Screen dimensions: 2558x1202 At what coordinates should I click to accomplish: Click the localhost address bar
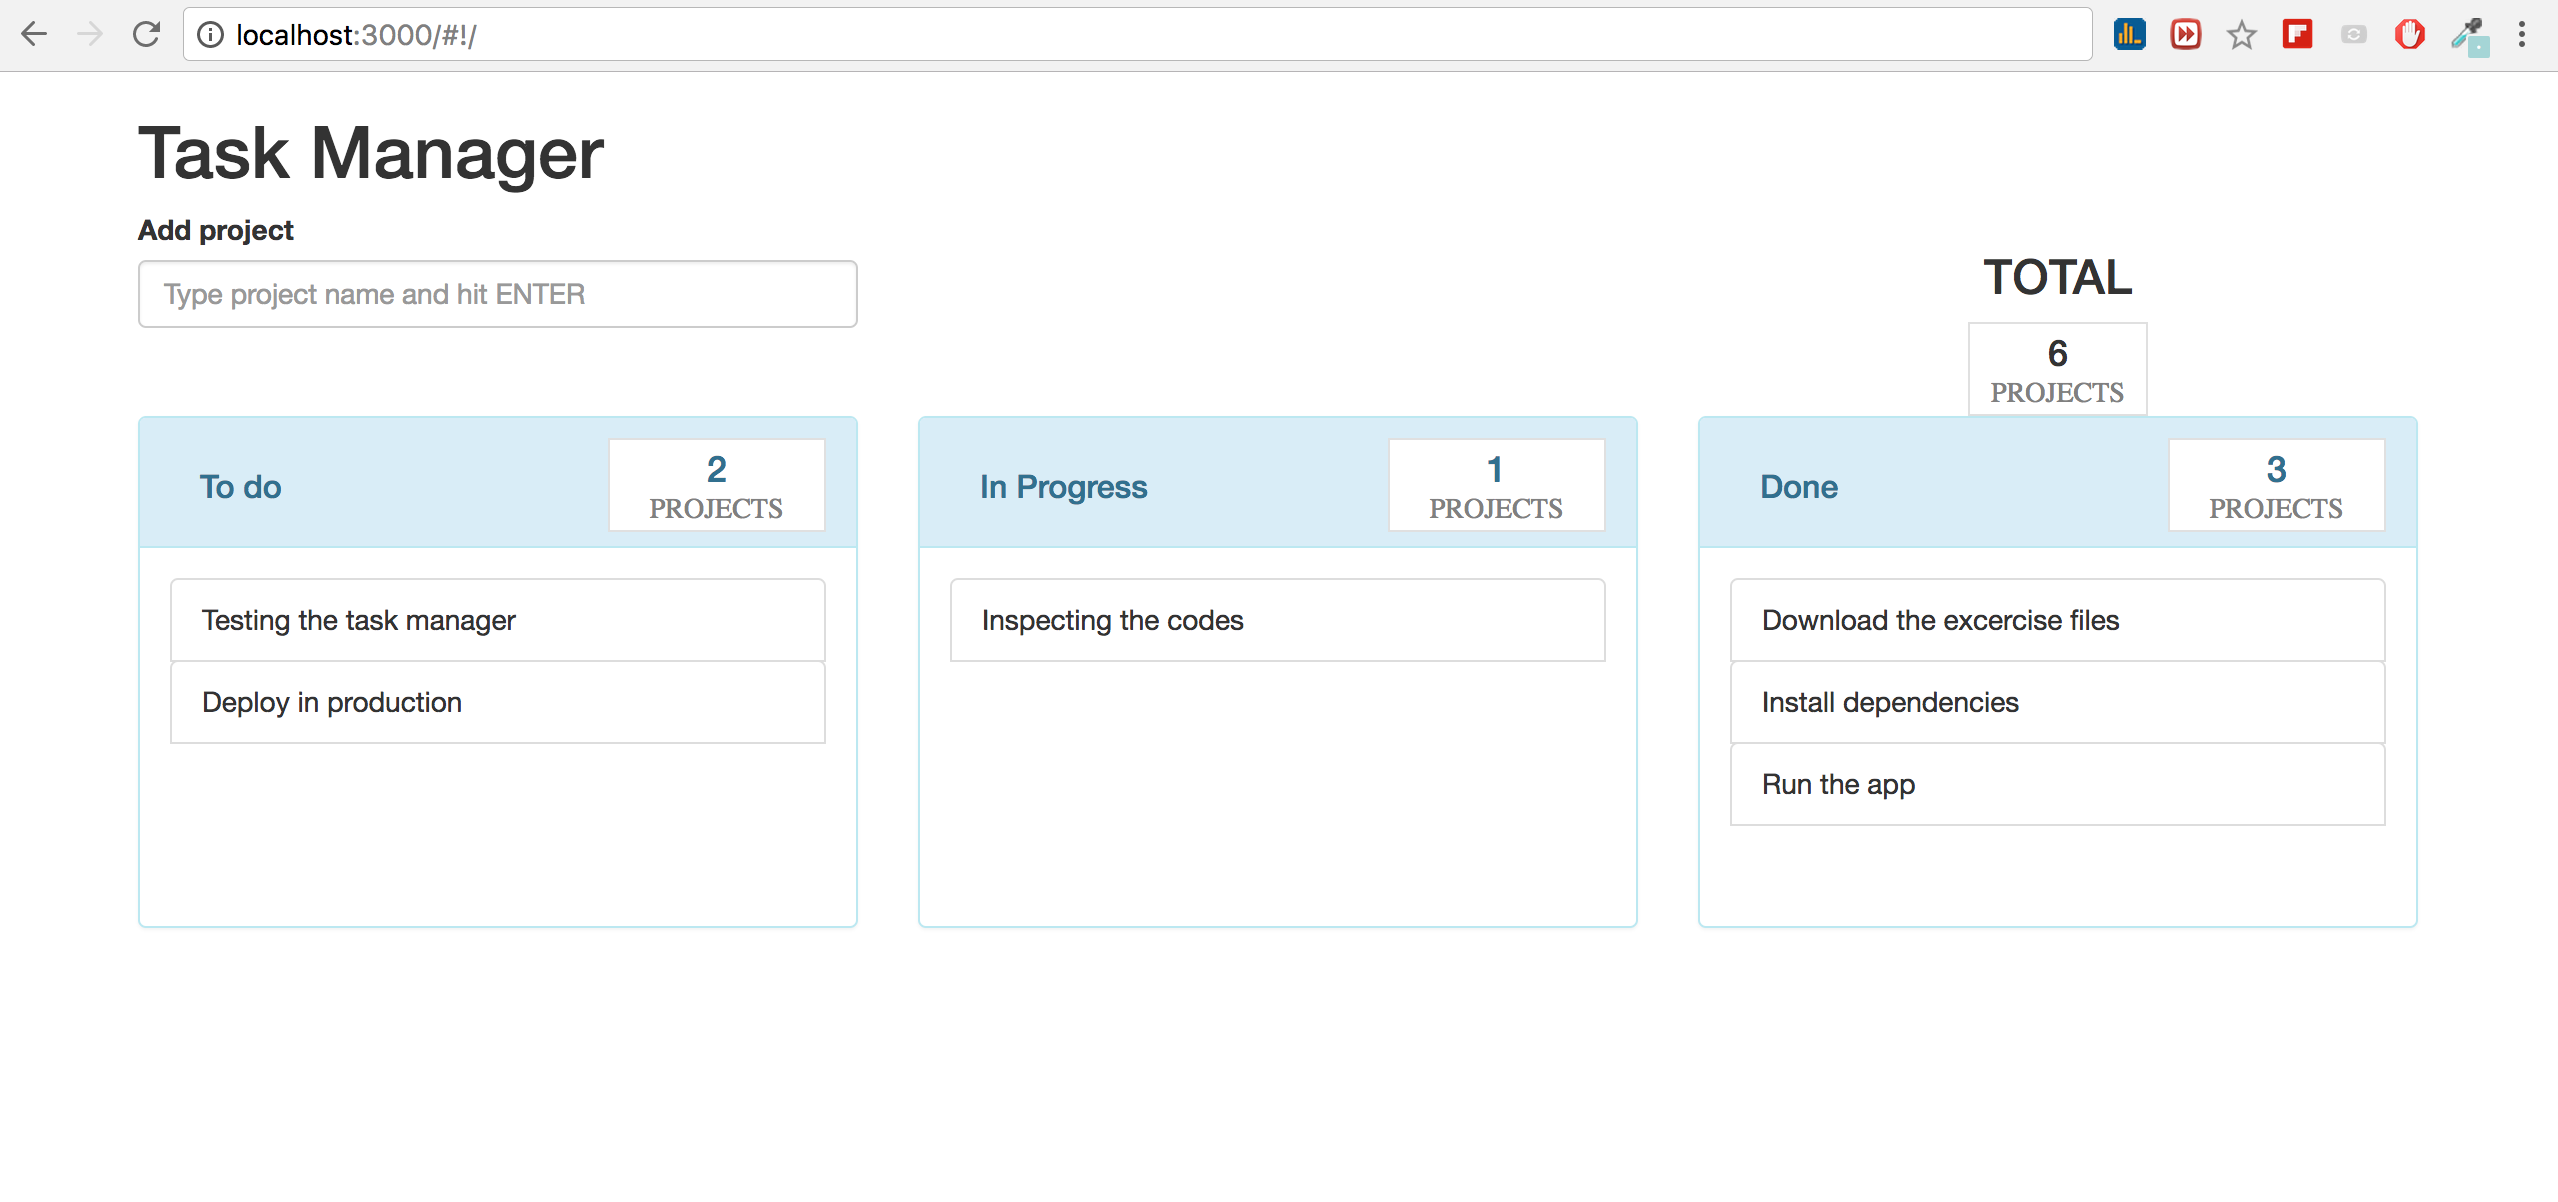(x=1100, y=35)
